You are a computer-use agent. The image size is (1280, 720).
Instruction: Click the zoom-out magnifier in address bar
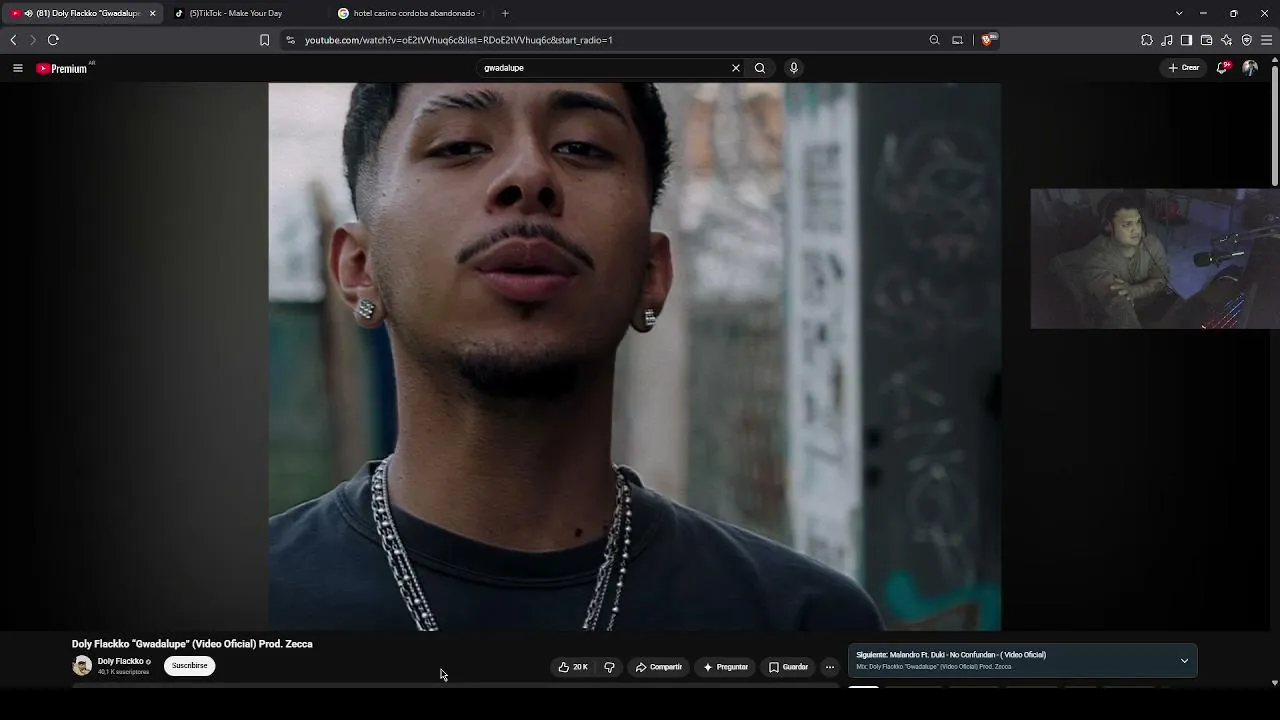click(934, 40)
